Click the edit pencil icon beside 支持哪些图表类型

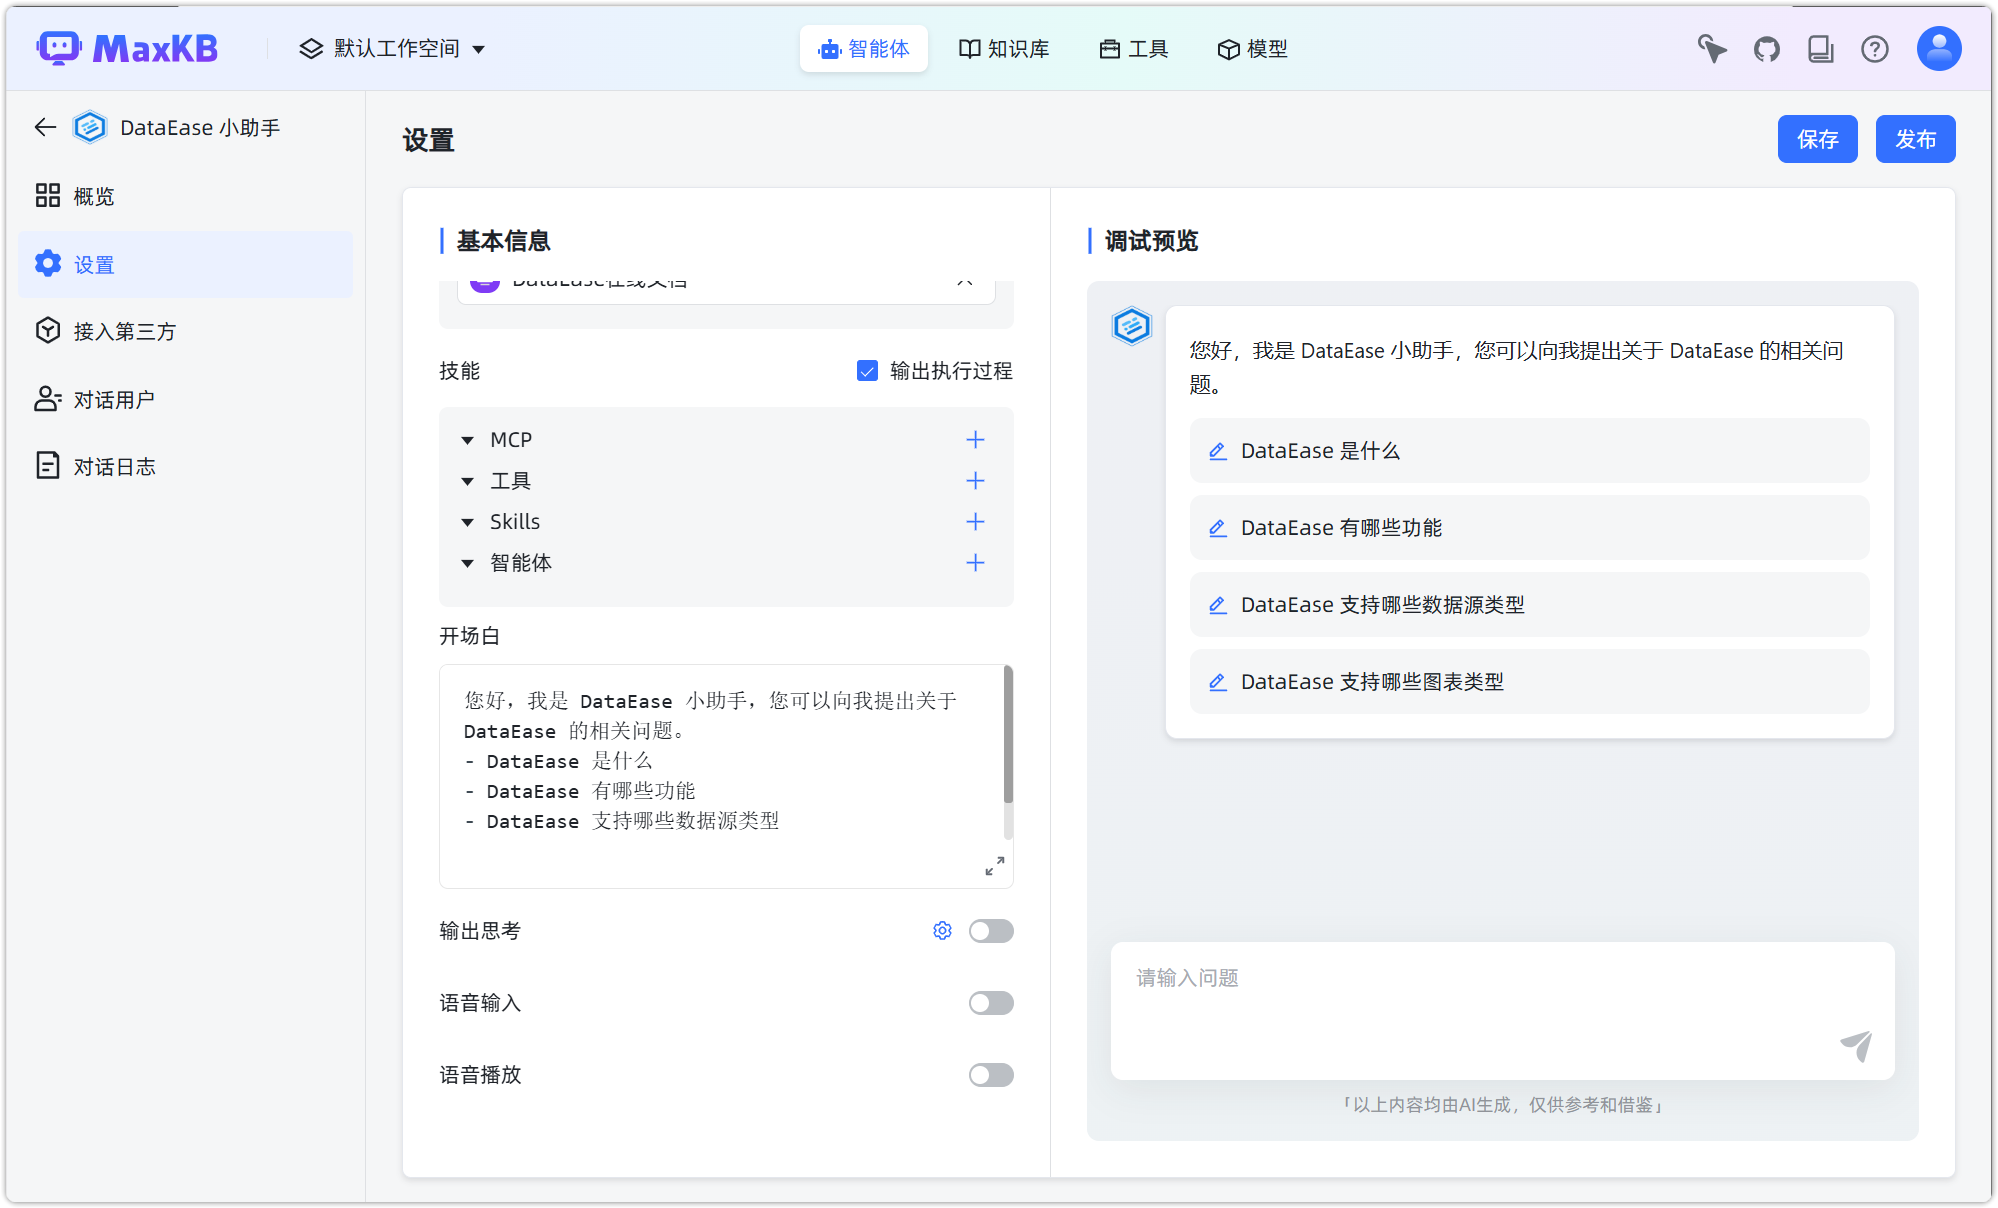coord(1217,682)
